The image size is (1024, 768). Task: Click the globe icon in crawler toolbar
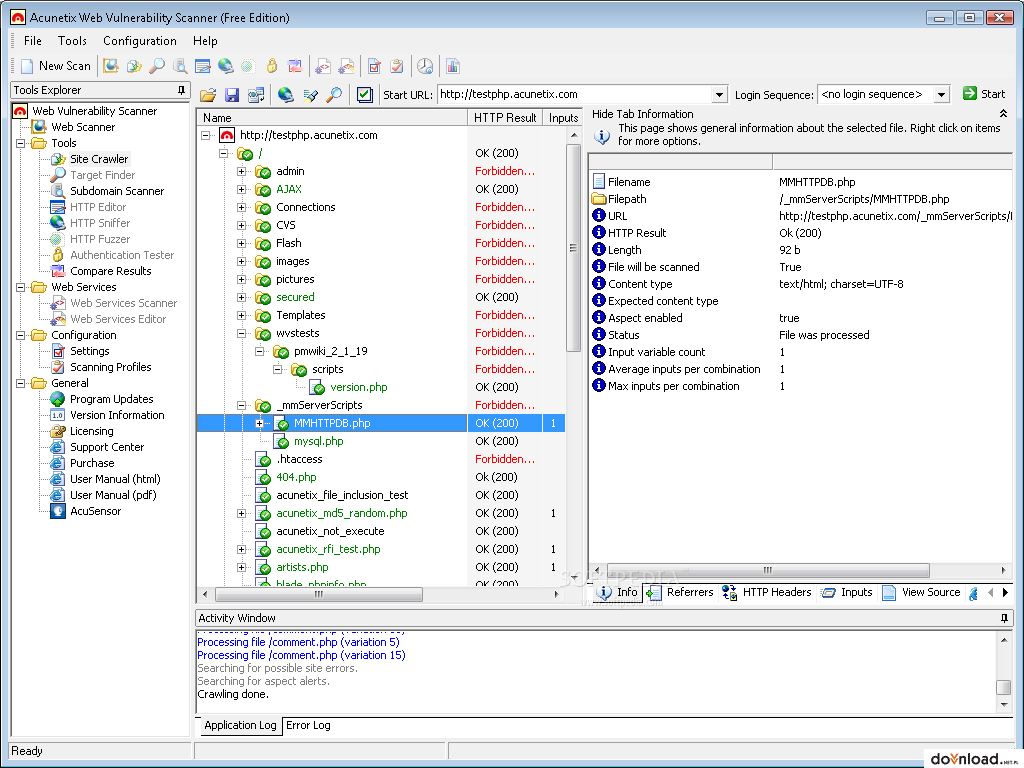point(285,95)
